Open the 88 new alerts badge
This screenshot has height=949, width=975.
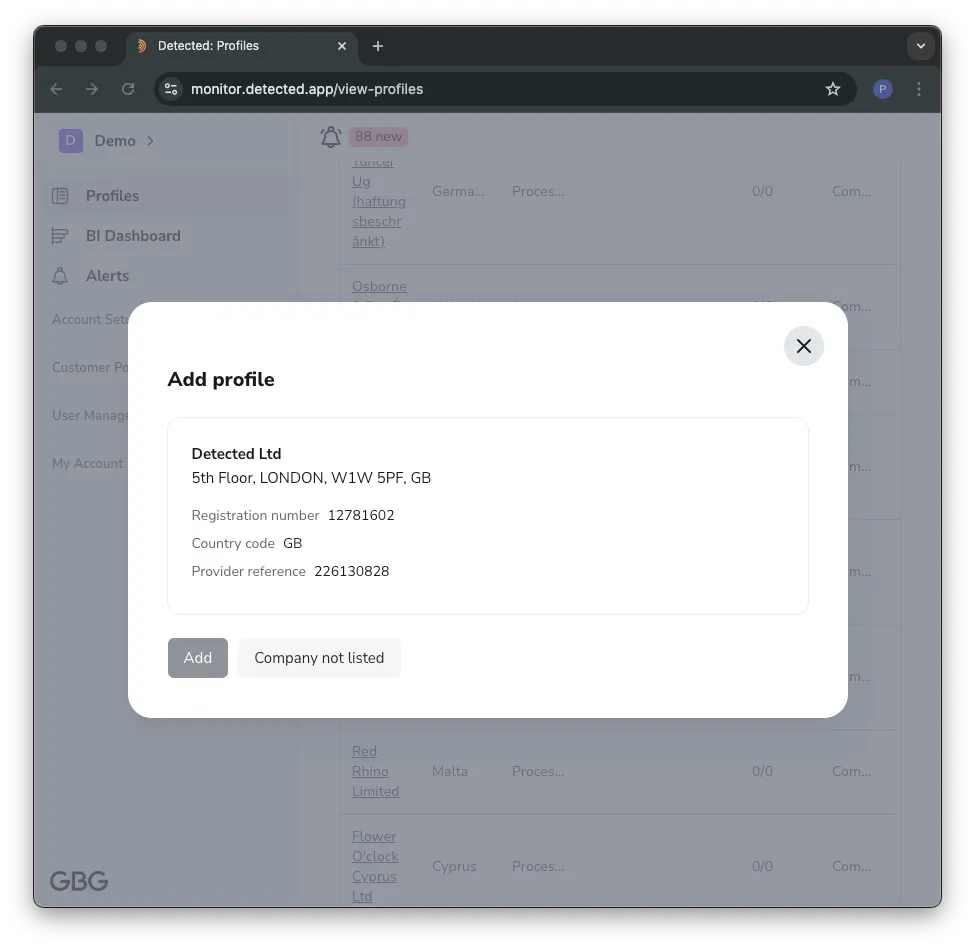click(378, 136)
